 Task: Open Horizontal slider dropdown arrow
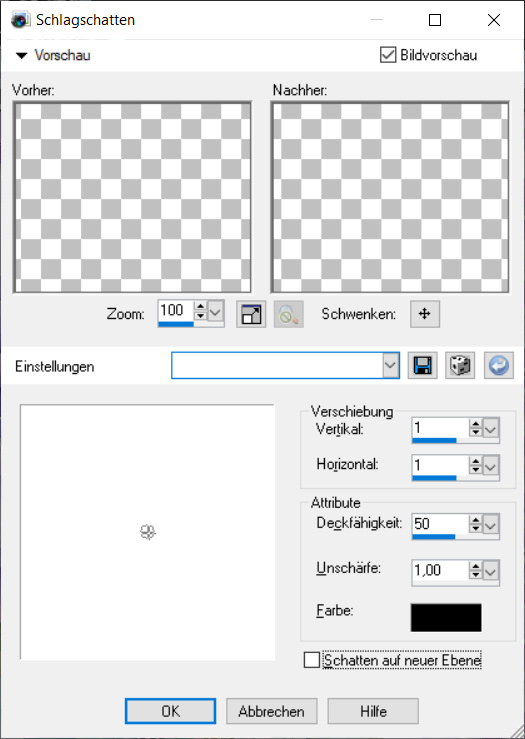491,467
